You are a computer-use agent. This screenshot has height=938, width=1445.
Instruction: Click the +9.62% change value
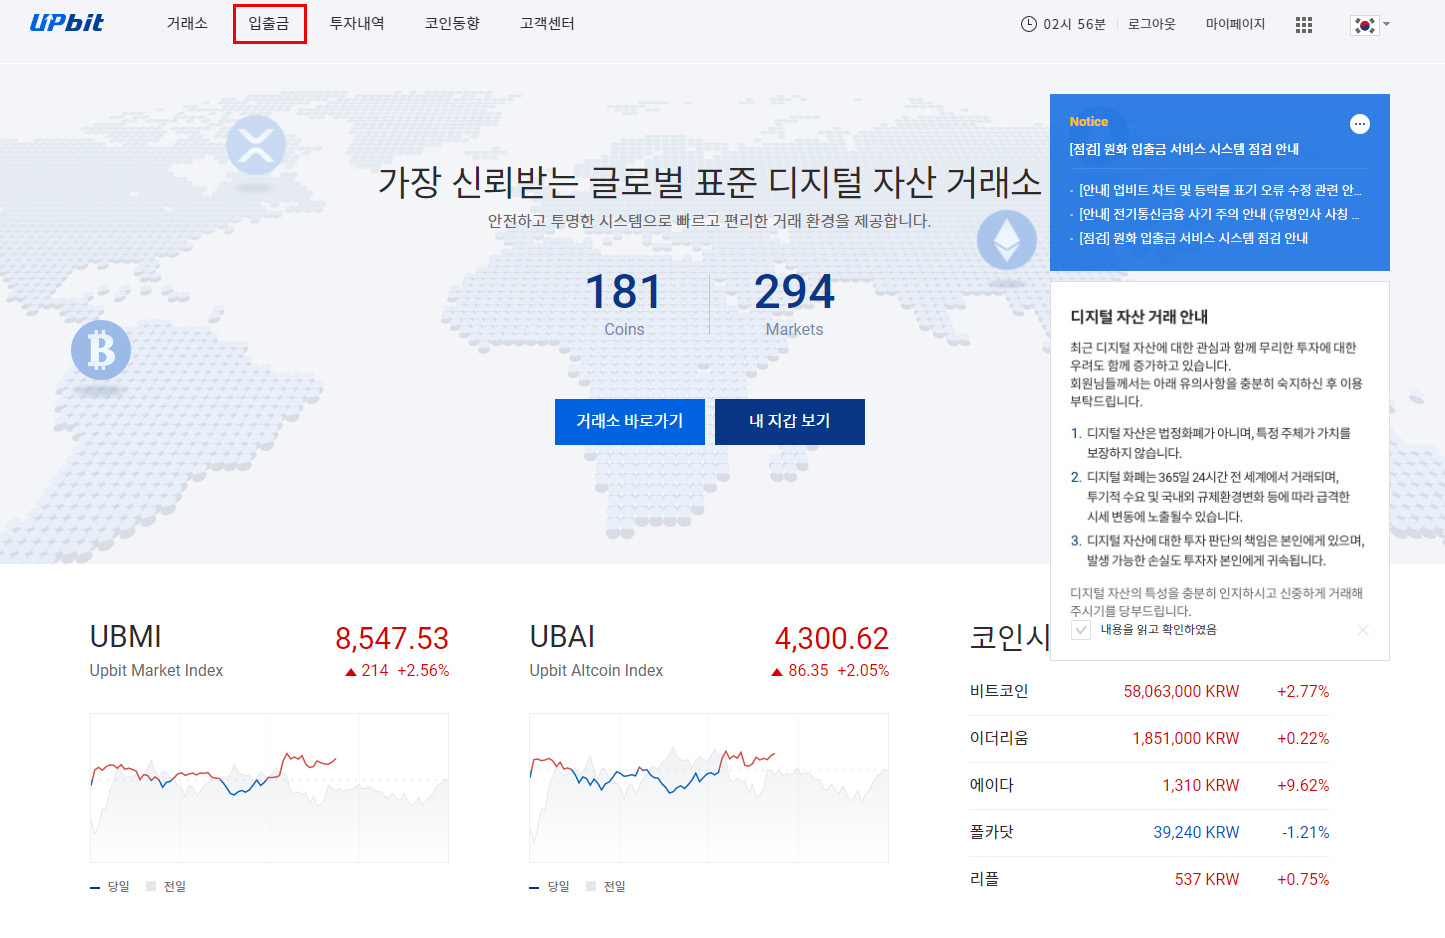point(1303,786)
